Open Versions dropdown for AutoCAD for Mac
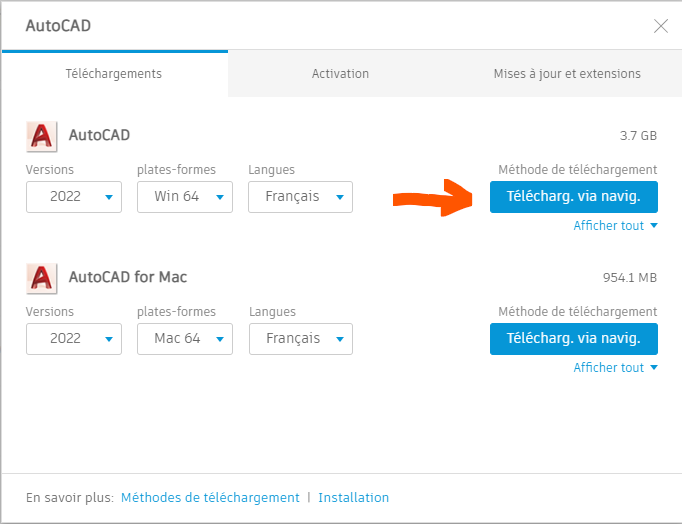The image size is (682, 524). pyautogui.click(x=74, y=339)
